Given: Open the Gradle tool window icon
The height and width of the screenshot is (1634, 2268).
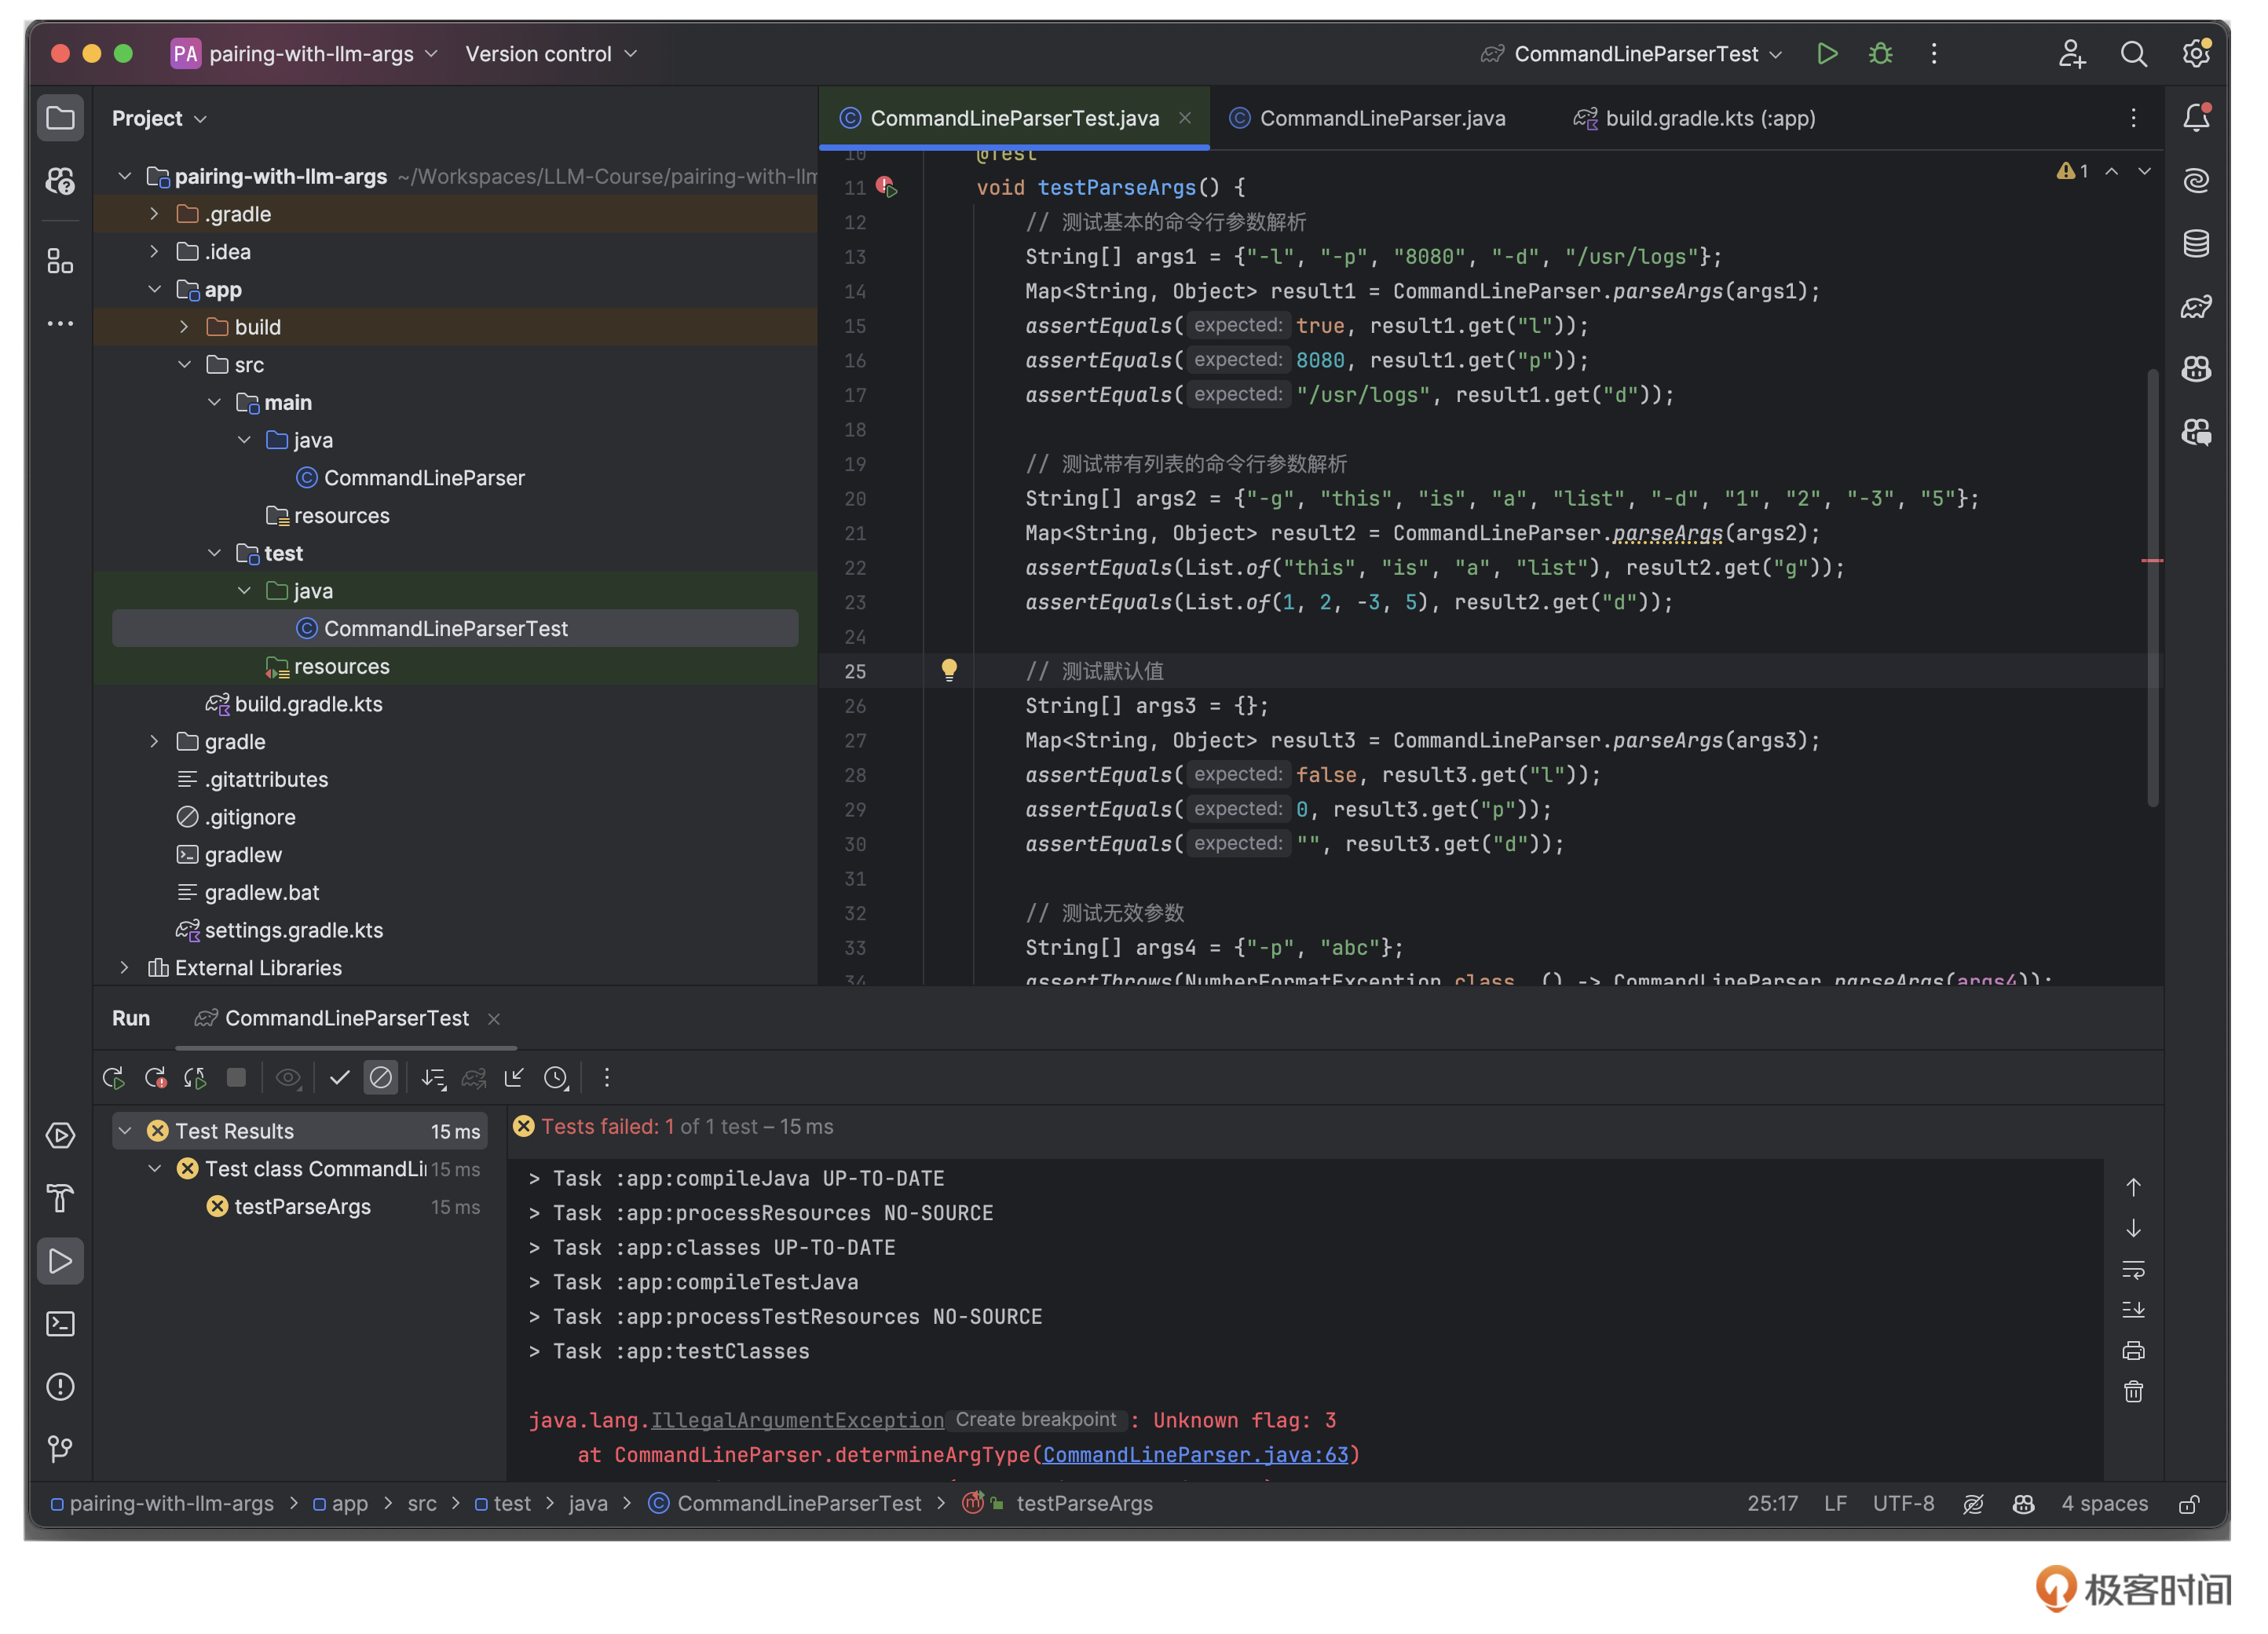Looking at the screenshot, I should [2195, 307].
